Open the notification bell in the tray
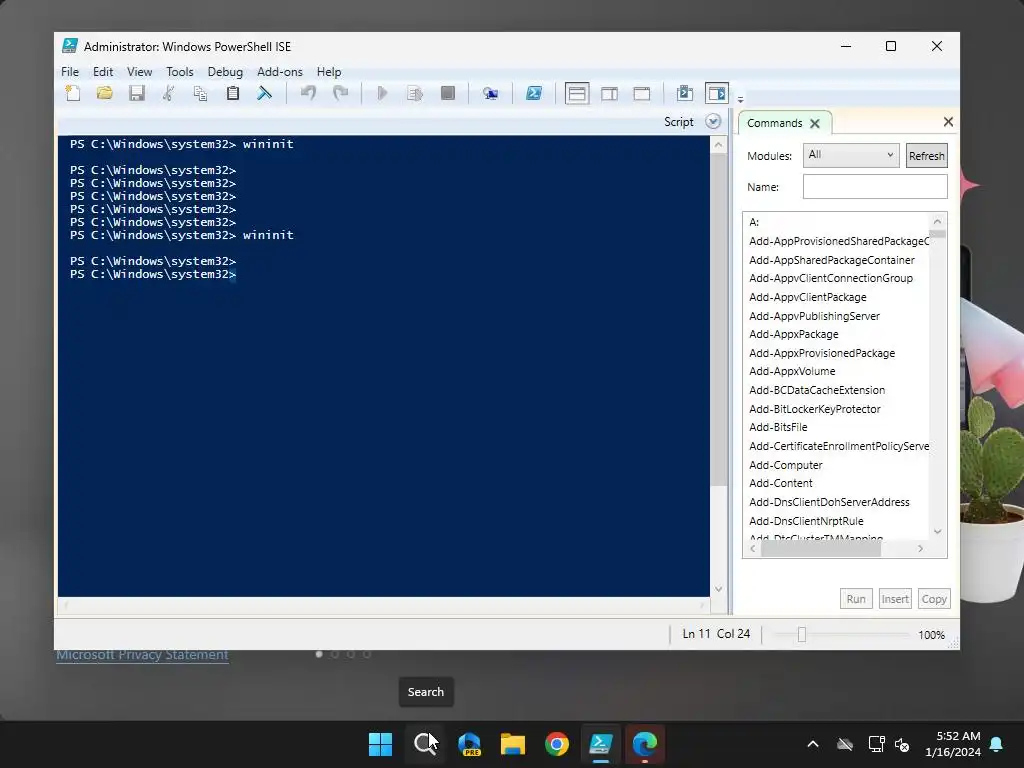This screenshot has height=768, width=1024. (997, 744)
